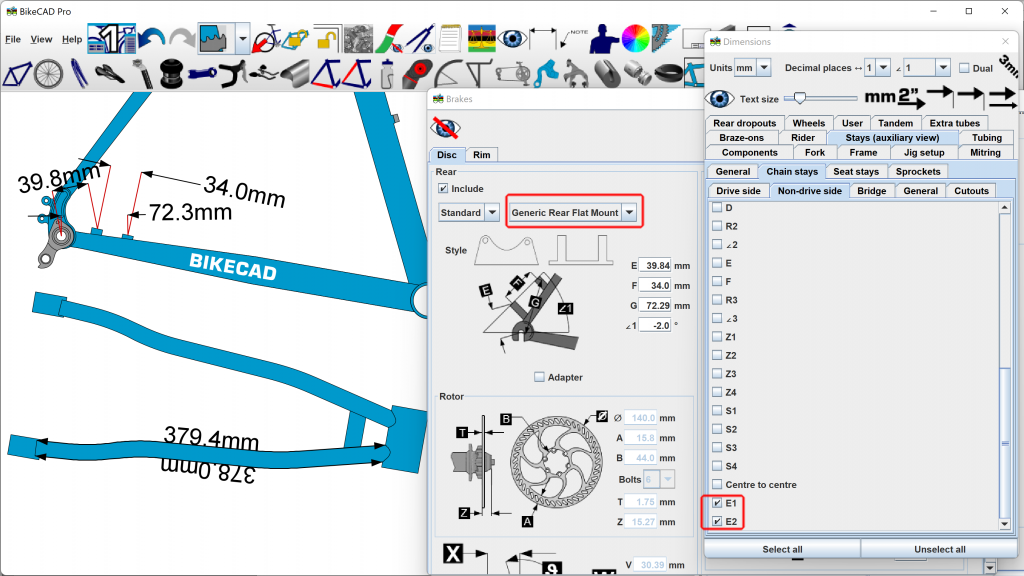
Task: Click the drafting compass icon
Action: (421, 39)
